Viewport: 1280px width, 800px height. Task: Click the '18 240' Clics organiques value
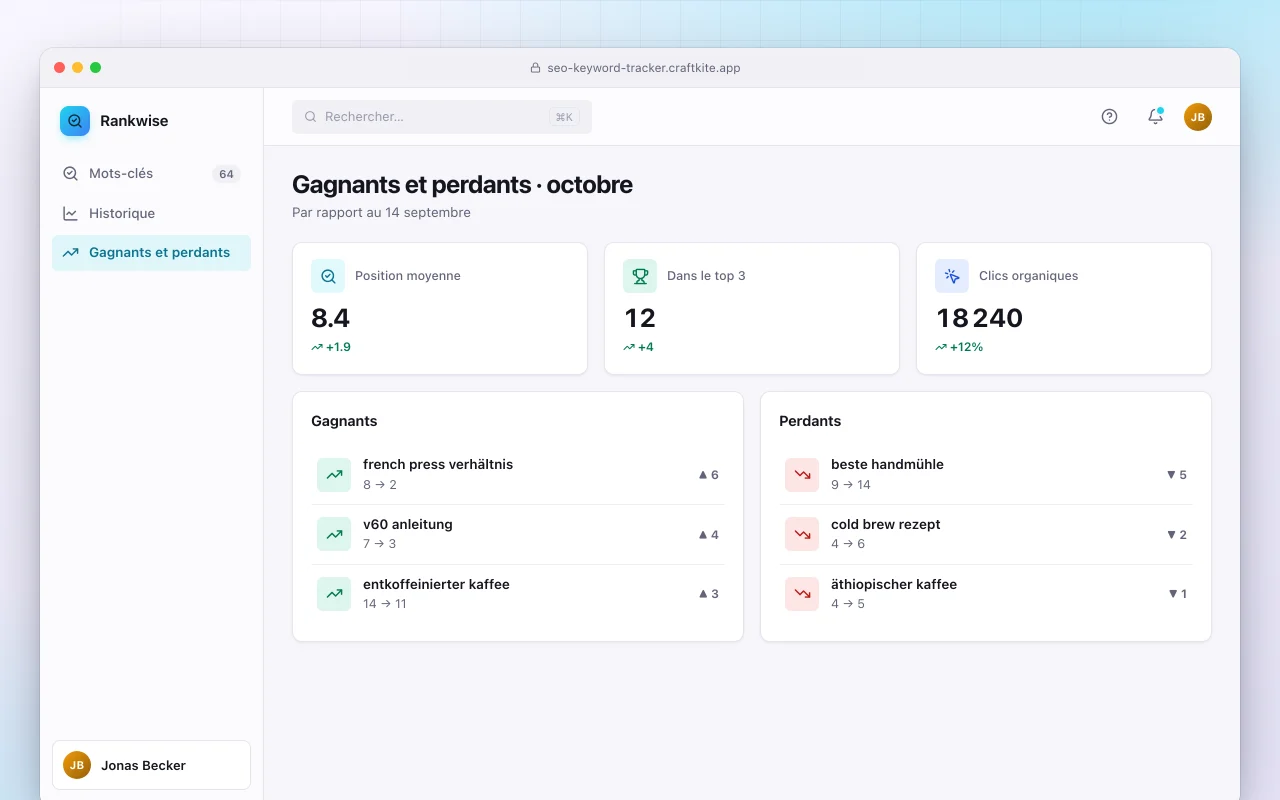[980, 318]
